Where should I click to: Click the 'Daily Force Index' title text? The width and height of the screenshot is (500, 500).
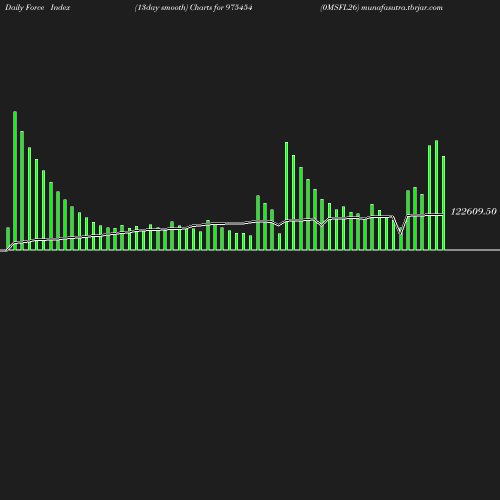[x=38, y=7]
